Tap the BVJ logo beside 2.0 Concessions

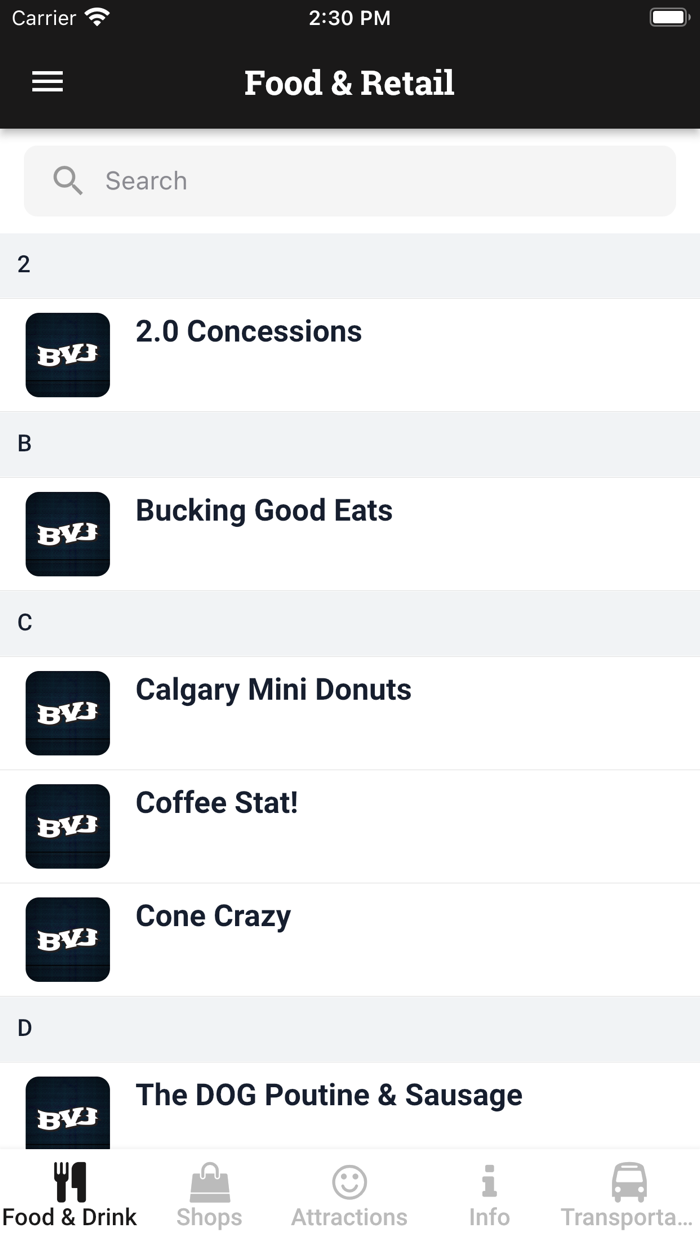(x=67, y=354)
